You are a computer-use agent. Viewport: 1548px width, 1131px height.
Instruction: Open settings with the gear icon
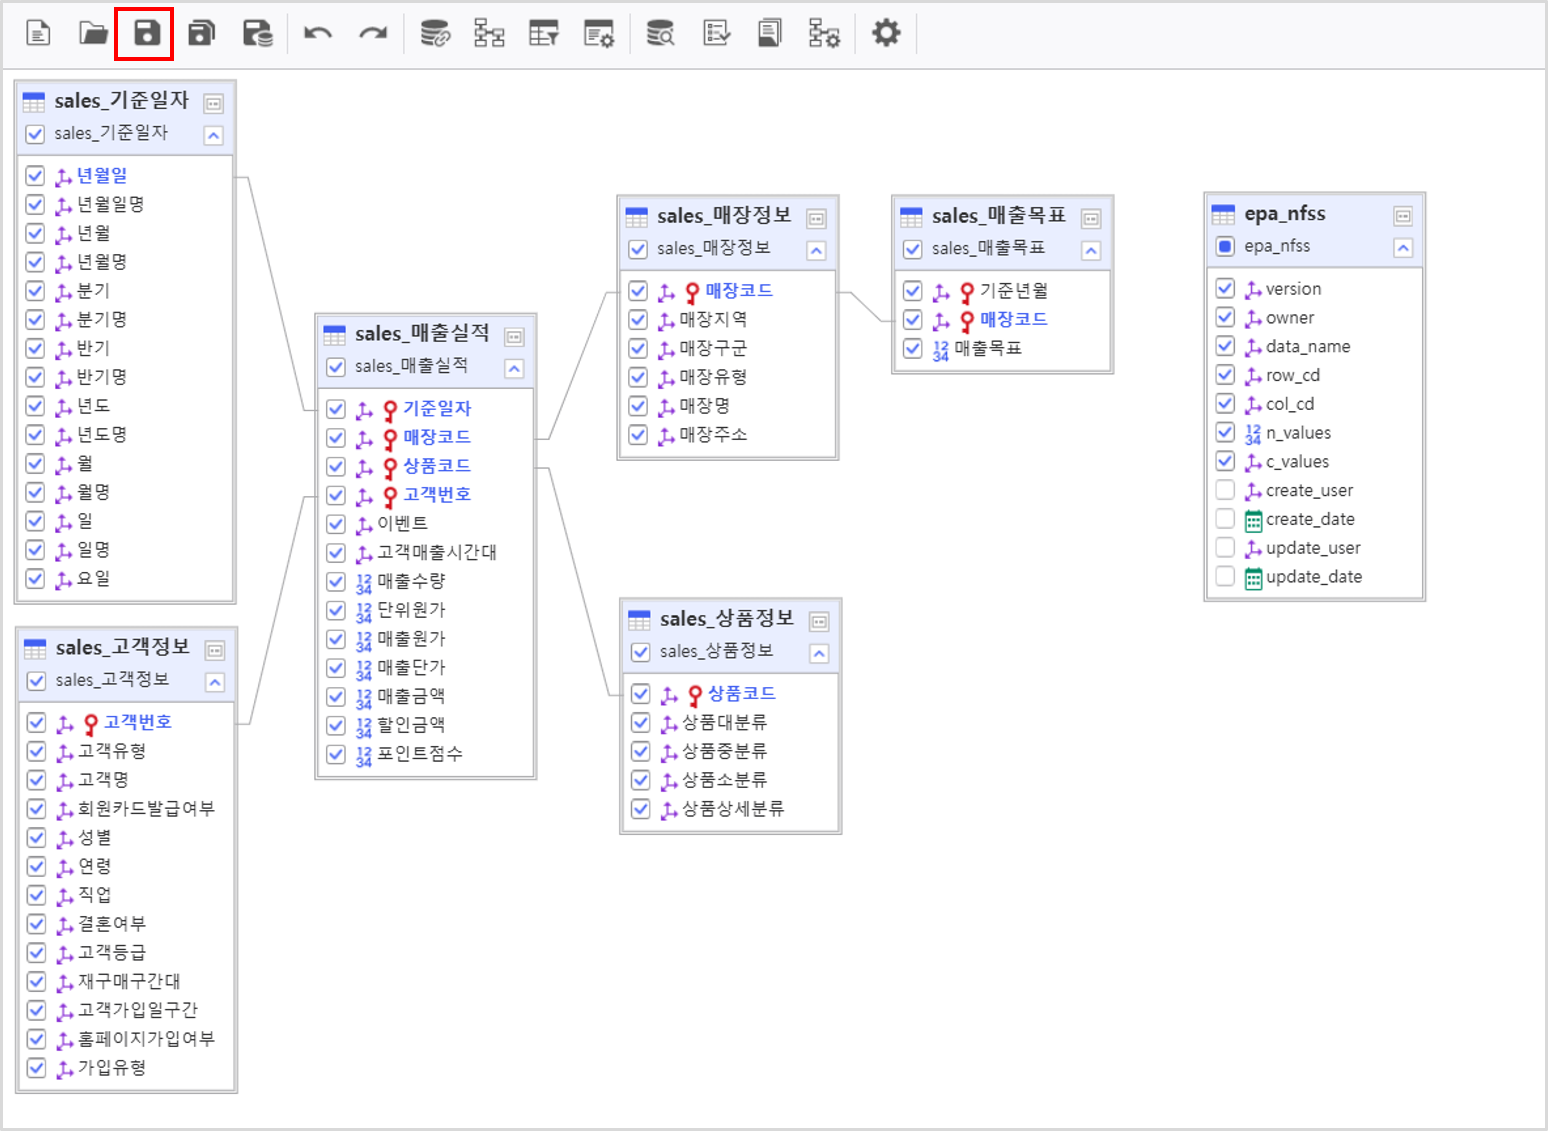click(886, 33)
